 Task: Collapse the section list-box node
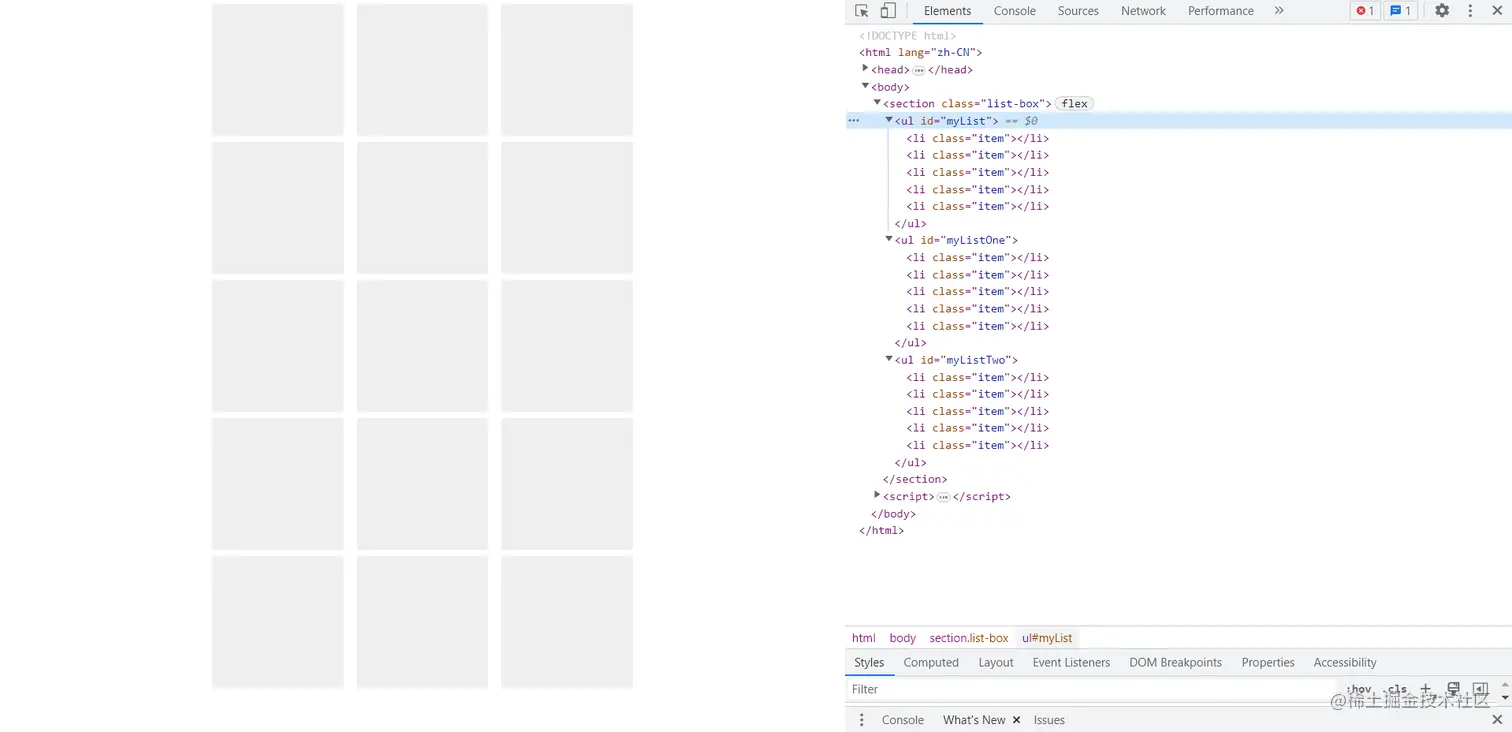coord(877,103)
